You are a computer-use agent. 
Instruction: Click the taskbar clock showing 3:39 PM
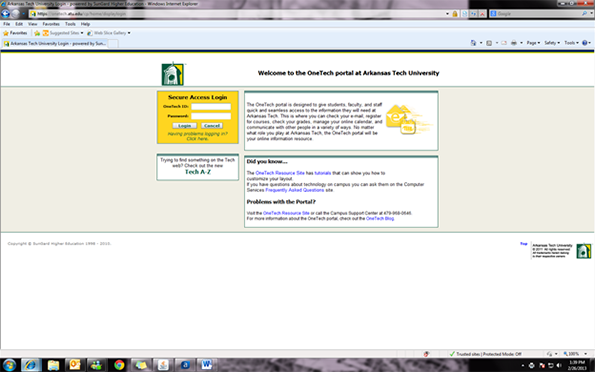click(577, 365)
